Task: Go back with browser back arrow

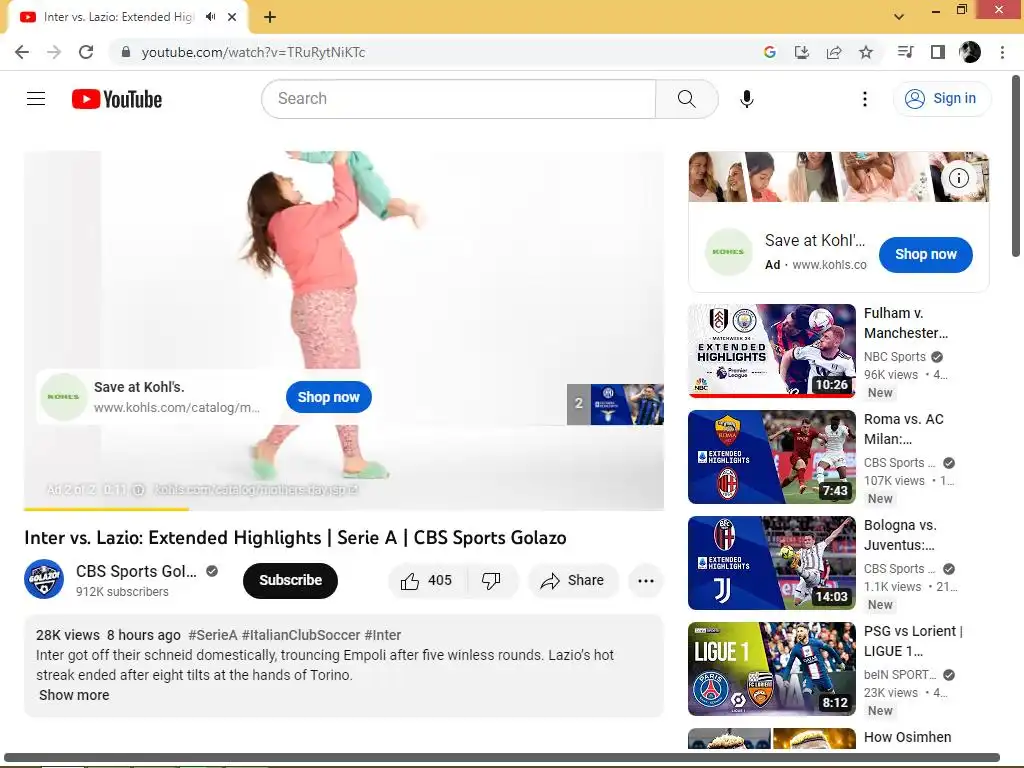Action: click(22, 52)
